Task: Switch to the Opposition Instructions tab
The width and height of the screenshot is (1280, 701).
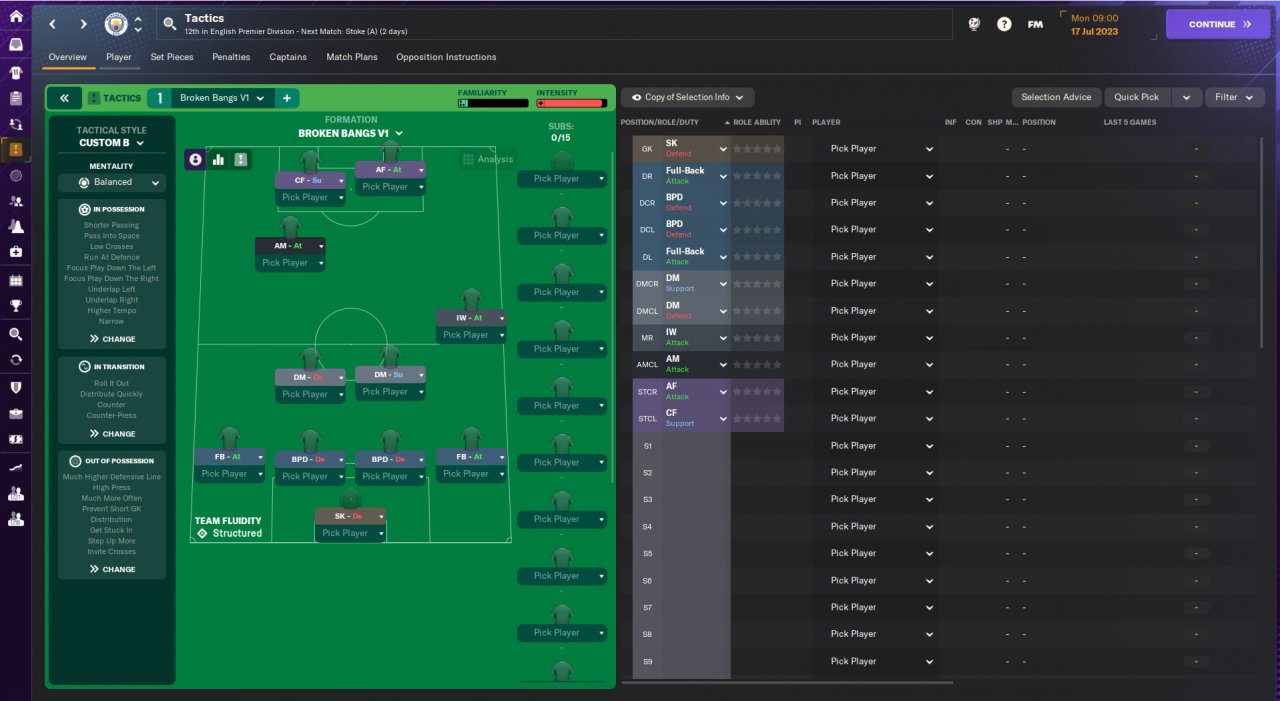Action: point(446,57)
